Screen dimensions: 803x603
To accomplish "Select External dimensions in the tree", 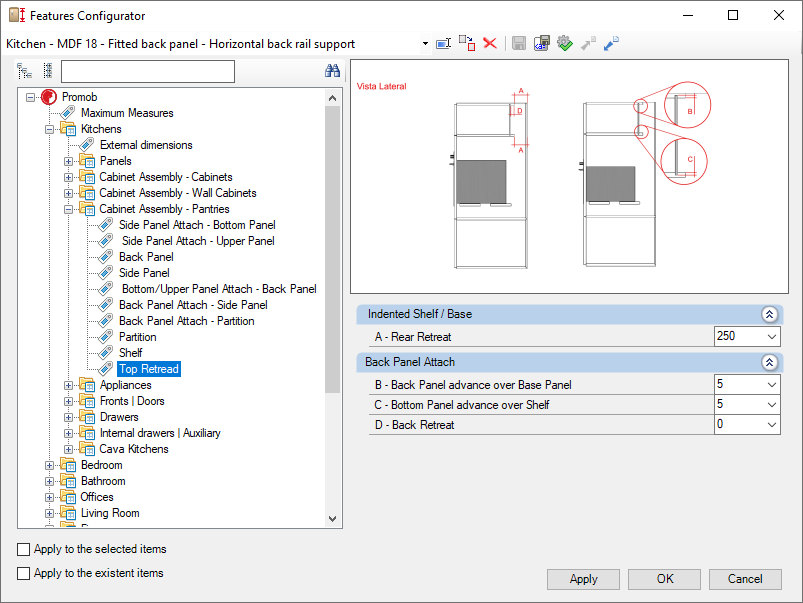I will (146, 145).
